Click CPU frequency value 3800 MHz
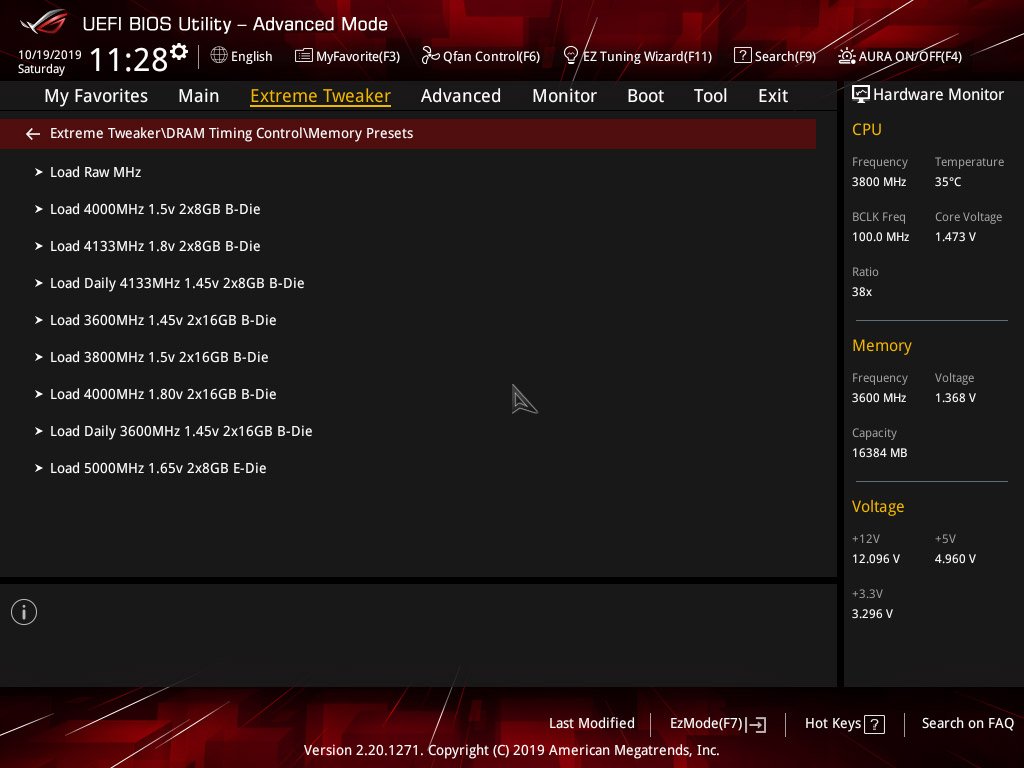Viewport: 1024px width, 768px height. 878,182
